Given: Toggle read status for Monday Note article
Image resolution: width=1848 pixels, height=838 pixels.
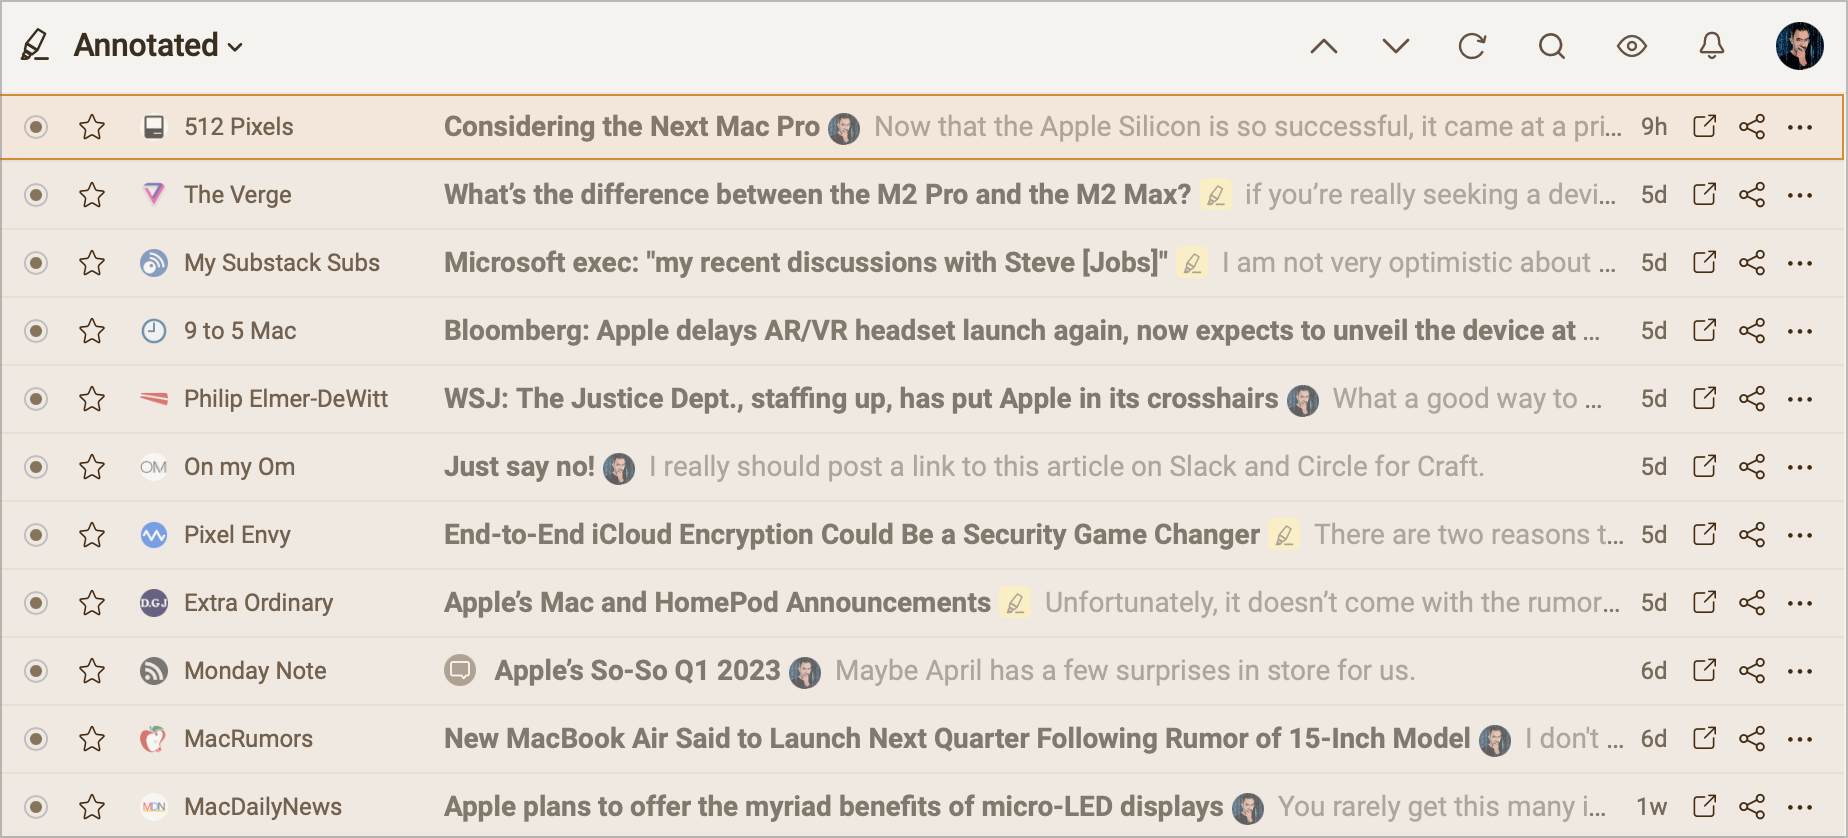Looking at the screenshot, I should pos(36,671).
